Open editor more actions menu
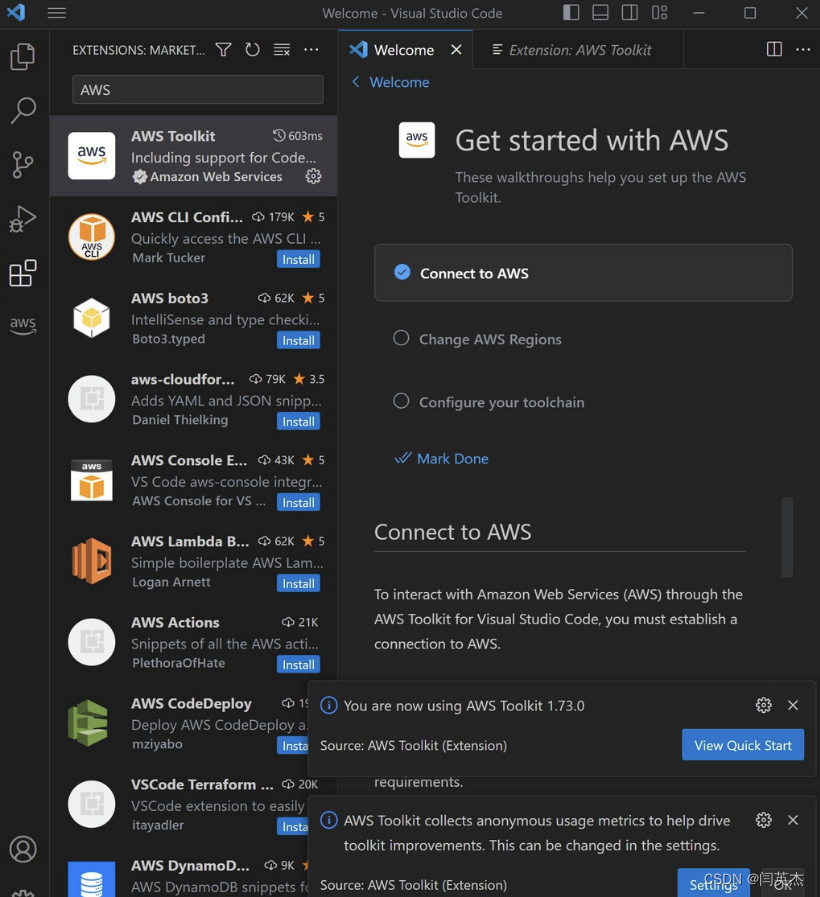The image size is (820, 897). click(803, 49)
